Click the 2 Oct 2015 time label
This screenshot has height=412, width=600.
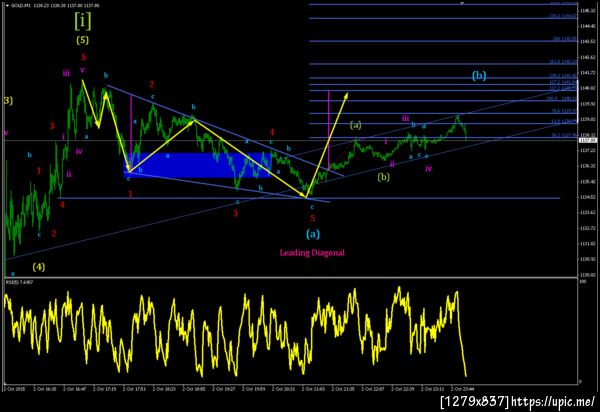pos(15,389)
